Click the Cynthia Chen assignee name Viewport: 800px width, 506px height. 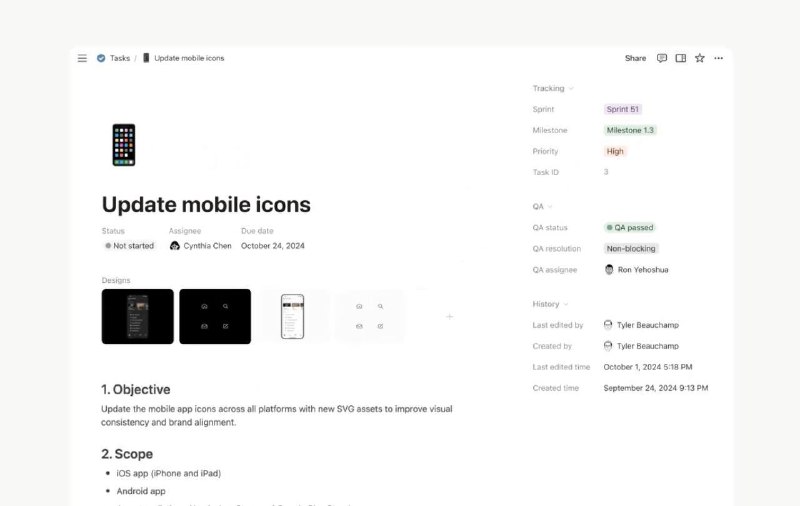click(x=207, y=246)
